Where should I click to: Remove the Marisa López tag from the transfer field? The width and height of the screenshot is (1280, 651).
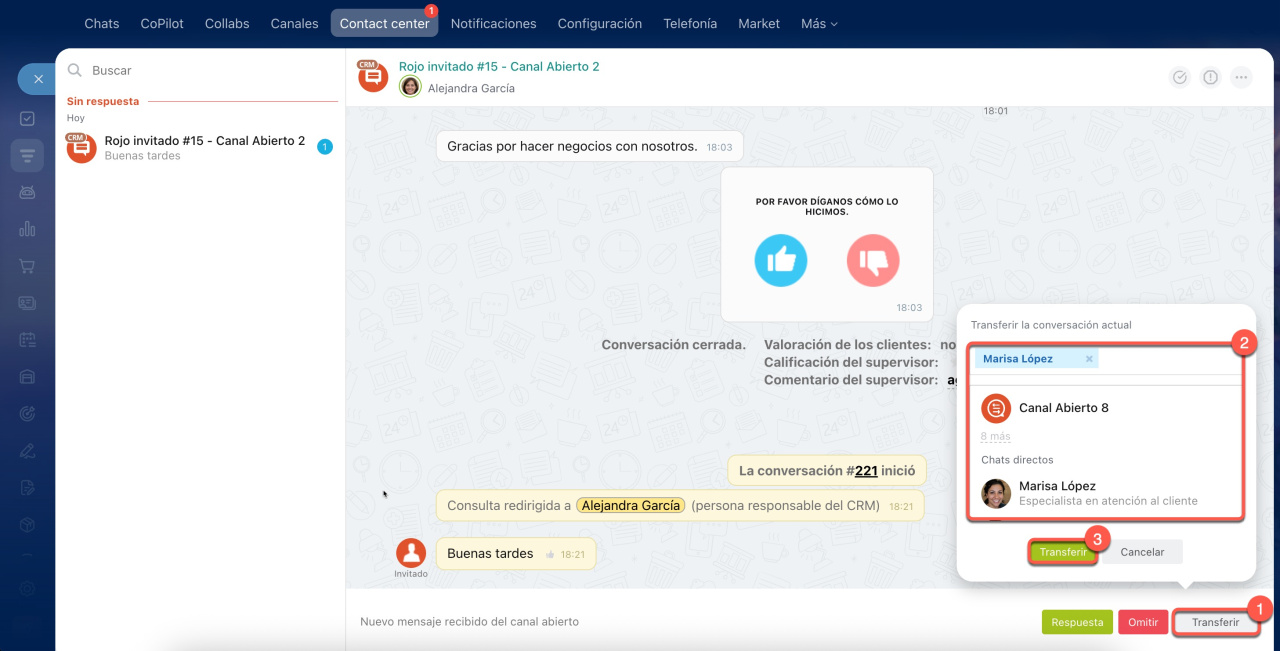[x=1089, y=359]
